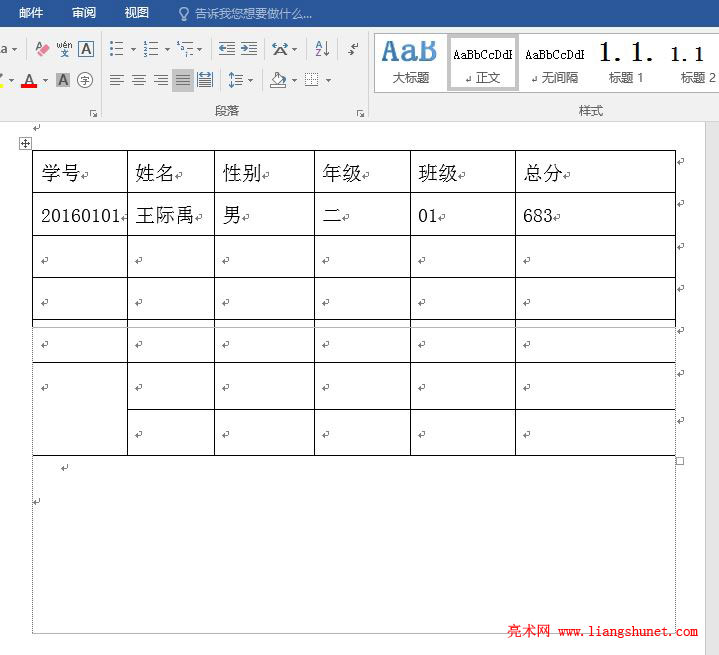The height and width of the screenshot is (655, 719).
Task: Sort text with A-Z button
Action: coord(322,49)
